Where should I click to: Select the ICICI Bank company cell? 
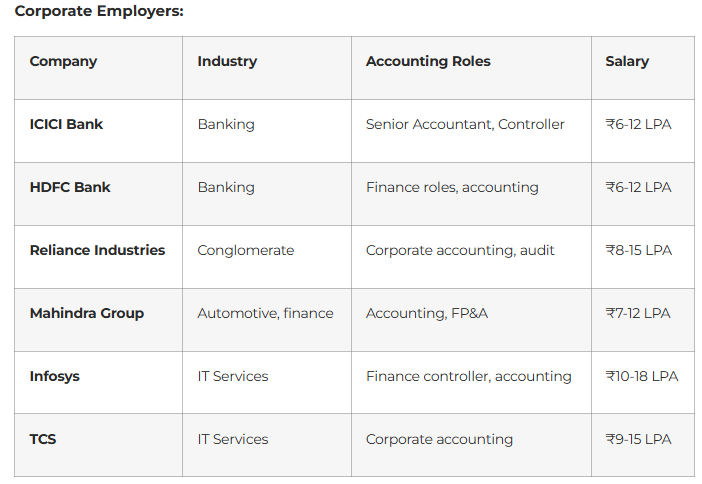[66, 125]
